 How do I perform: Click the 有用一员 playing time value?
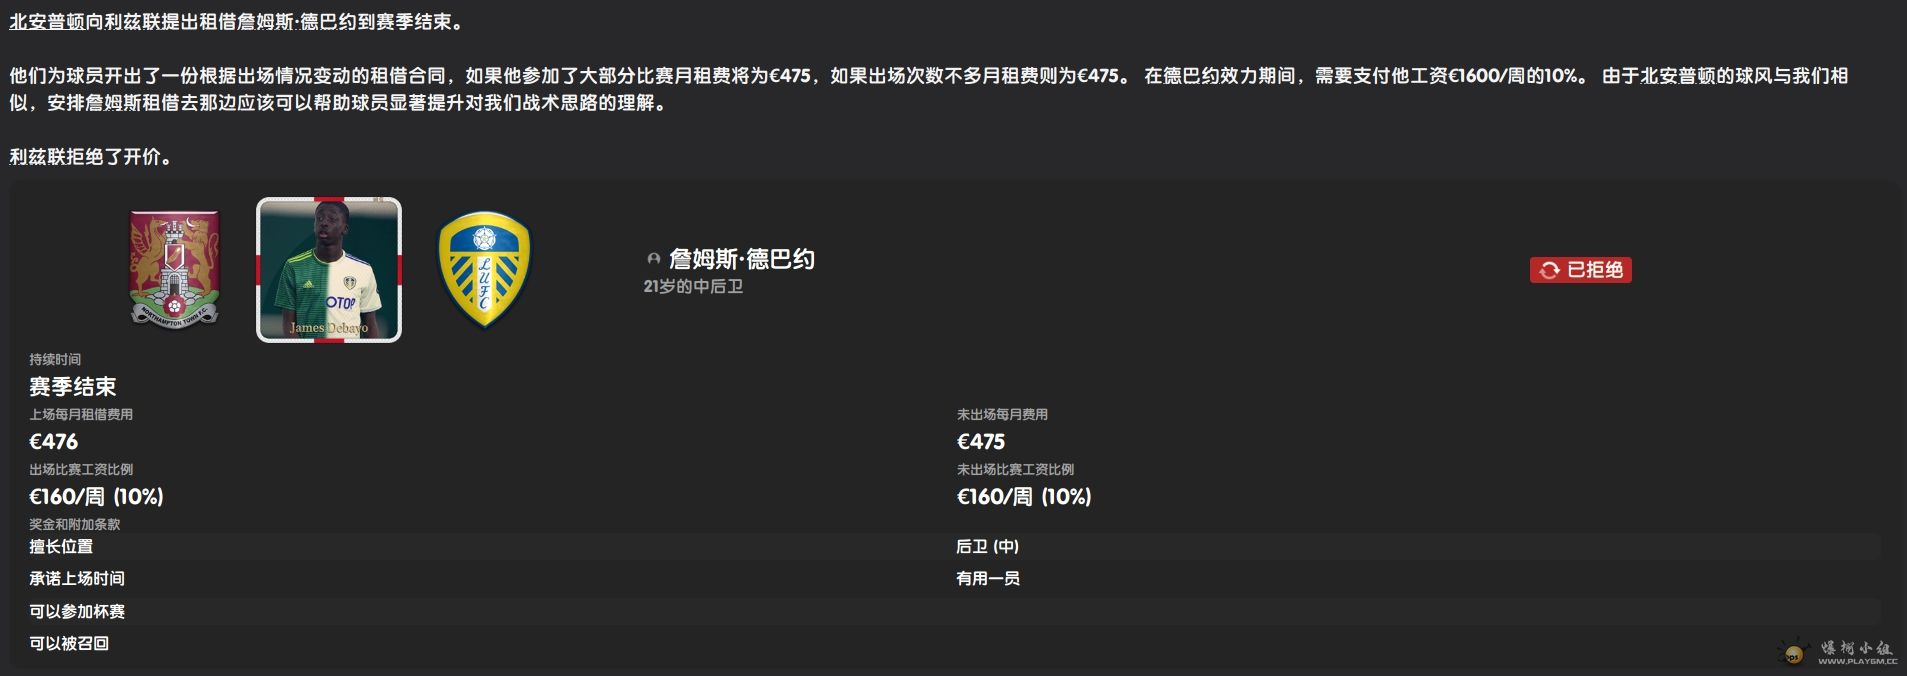point(988,578)
